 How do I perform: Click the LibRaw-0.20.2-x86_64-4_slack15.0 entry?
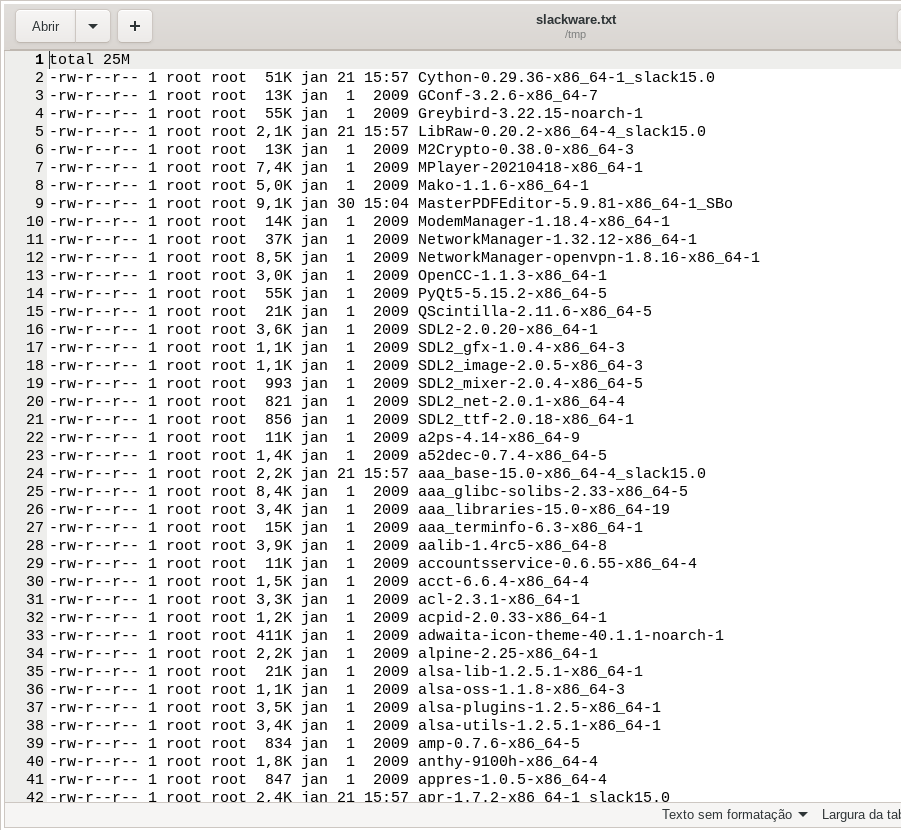[x=561, y=132]
